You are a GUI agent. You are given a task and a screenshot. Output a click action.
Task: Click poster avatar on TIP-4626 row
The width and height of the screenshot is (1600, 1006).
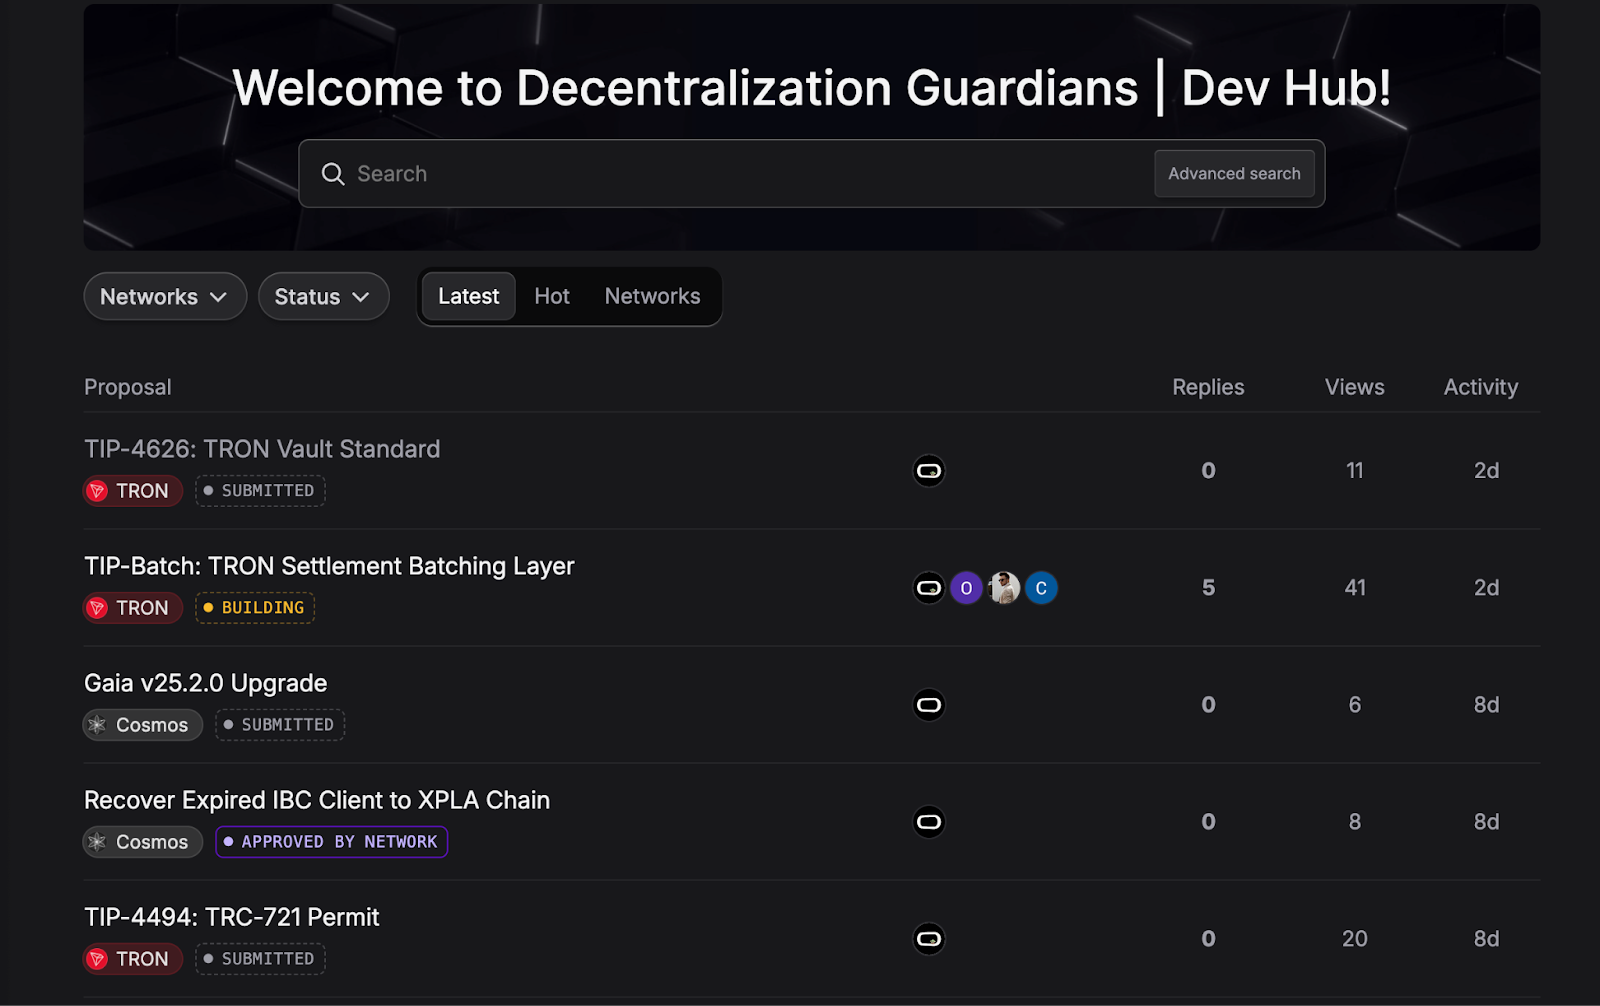click(929, 471)
